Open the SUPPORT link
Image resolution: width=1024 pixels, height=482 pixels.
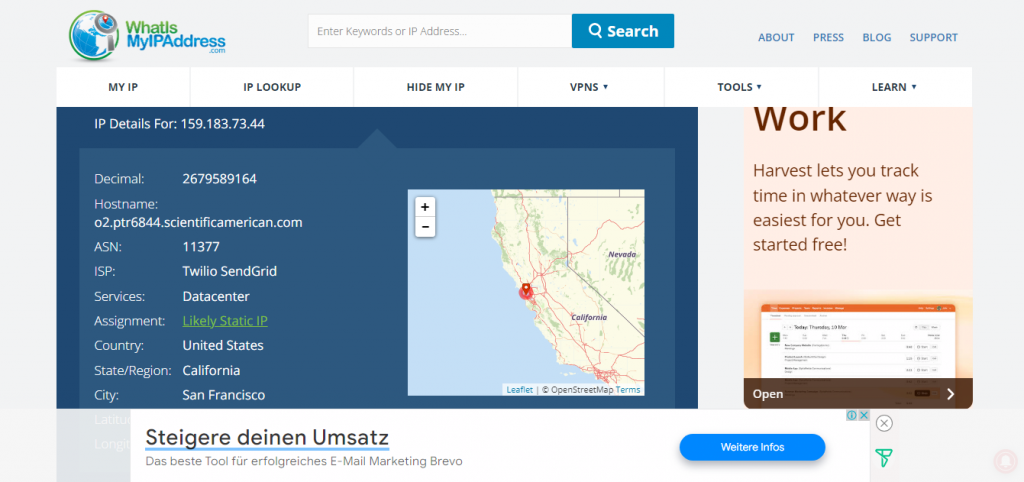pyautogui.click(x=933, y=37)
